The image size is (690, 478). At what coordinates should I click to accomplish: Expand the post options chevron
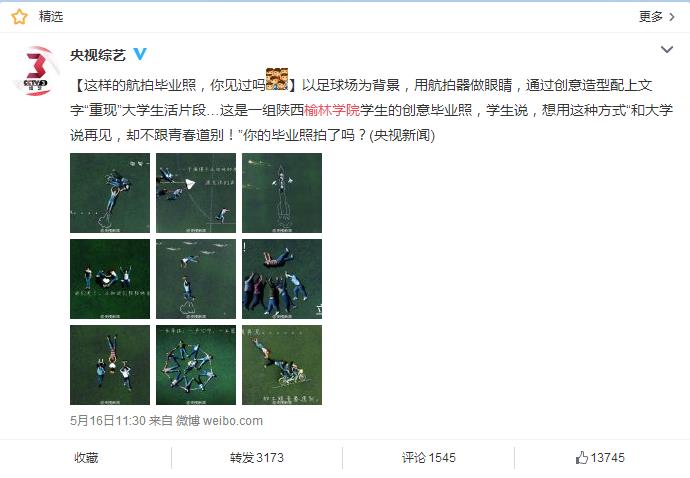[667, 49]
